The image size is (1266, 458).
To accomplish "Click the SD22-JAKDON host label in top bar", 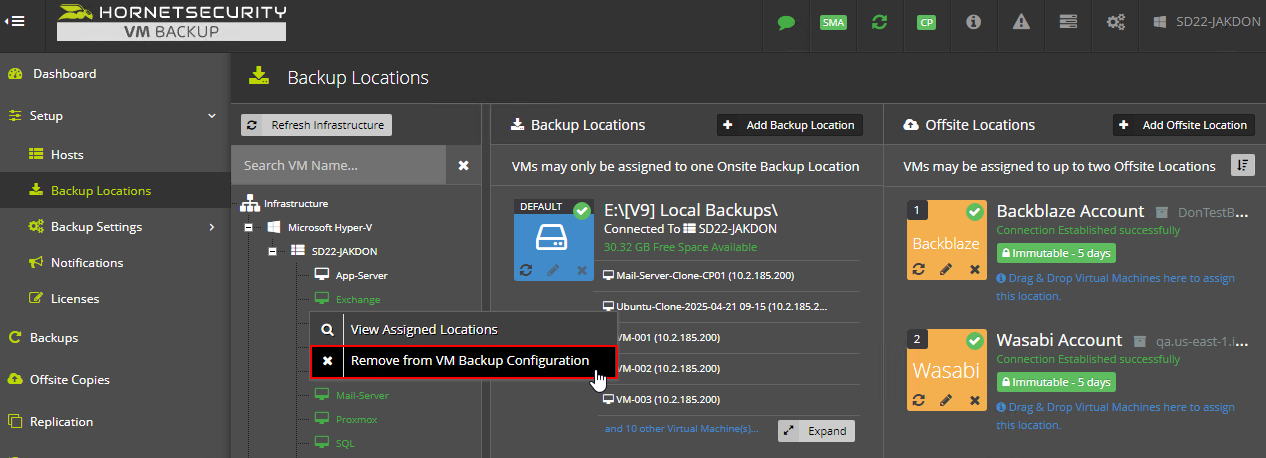I will pos(1207,22).
